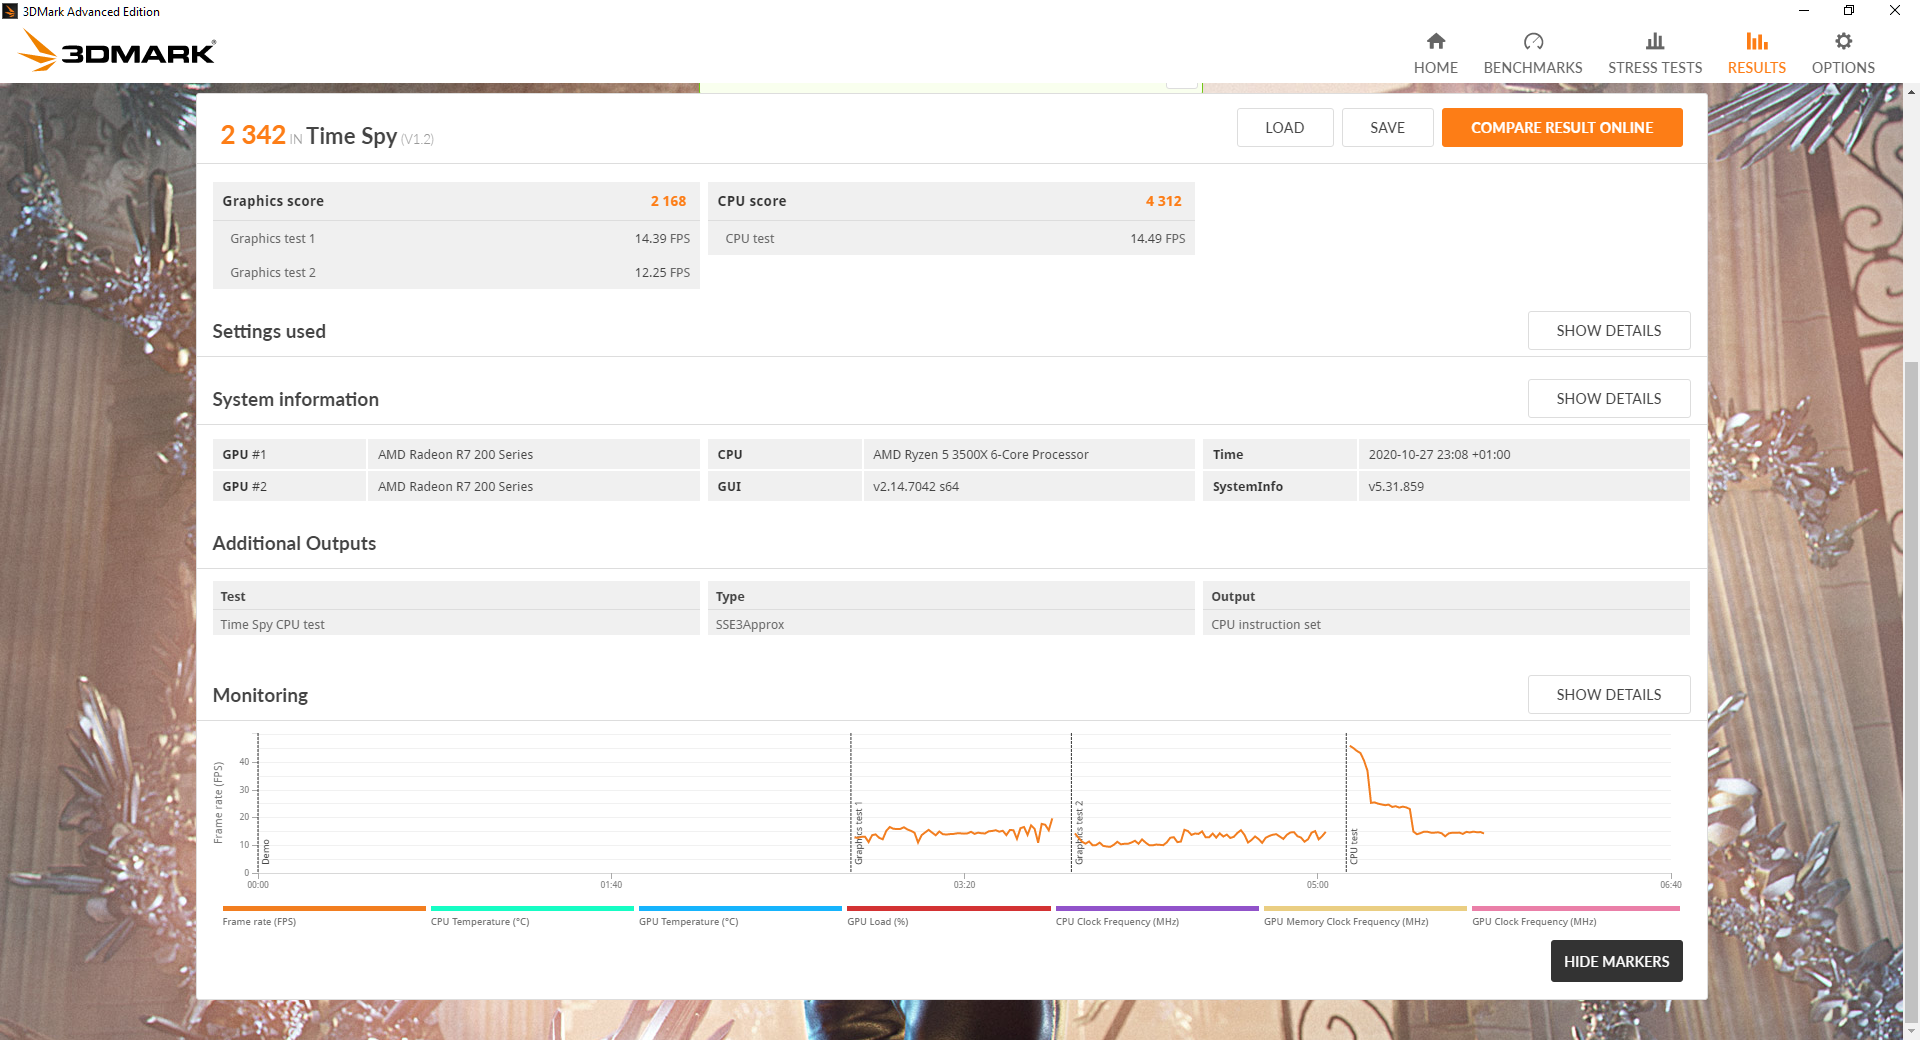The width and height of the screenshot is (1920, 1040).
Task: Click GPU #2 AMD Radeon R7 200 Series
Action: click(455, 487)
